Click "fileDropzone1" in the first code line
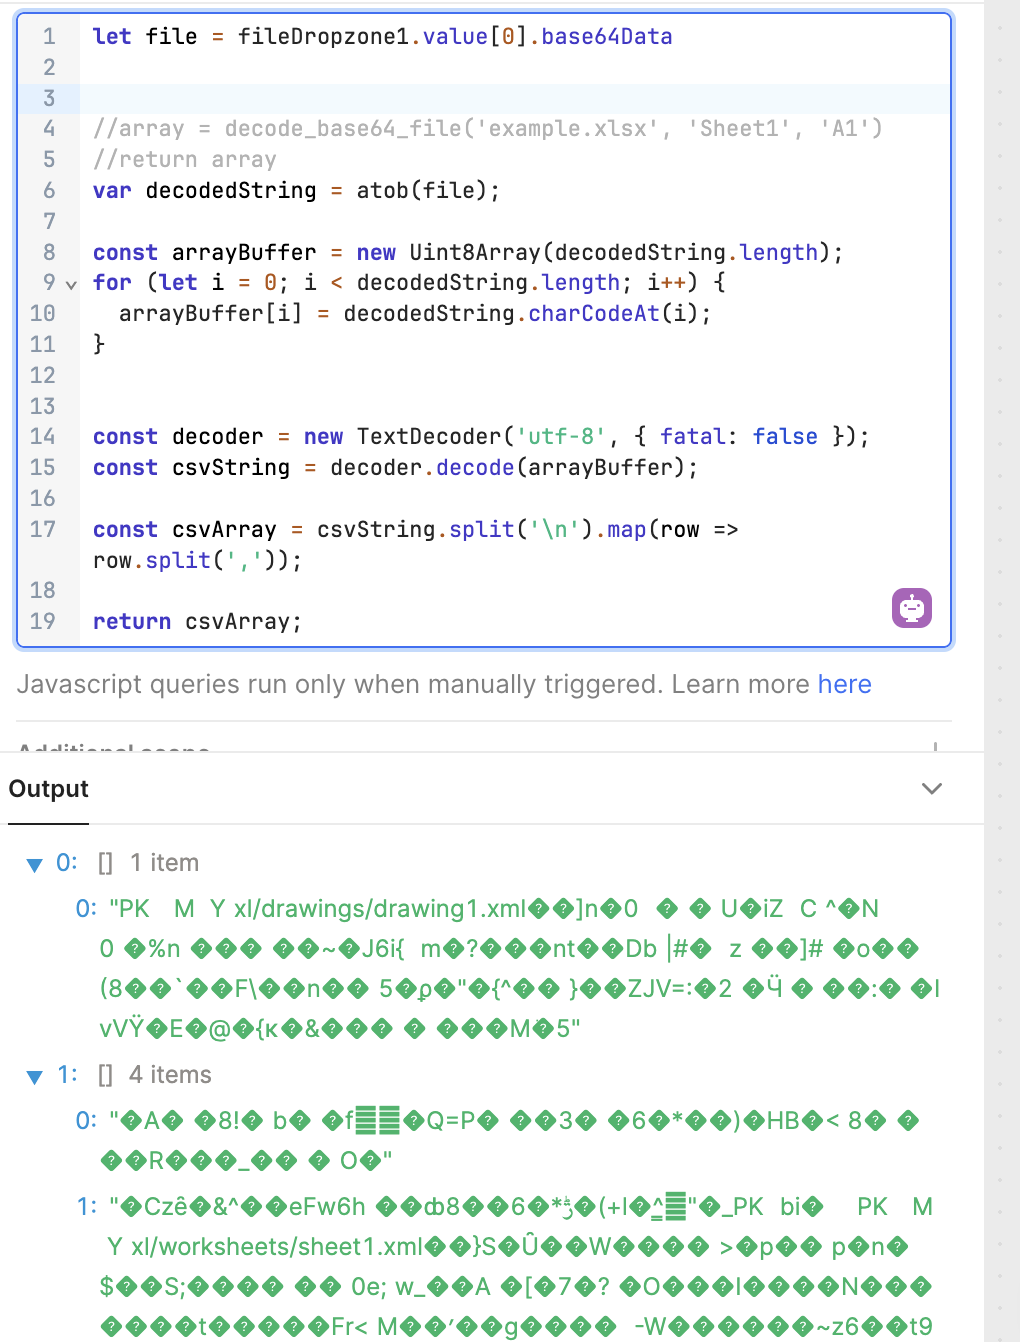This screenshot has height=1342, width=1020. (323, 37)
